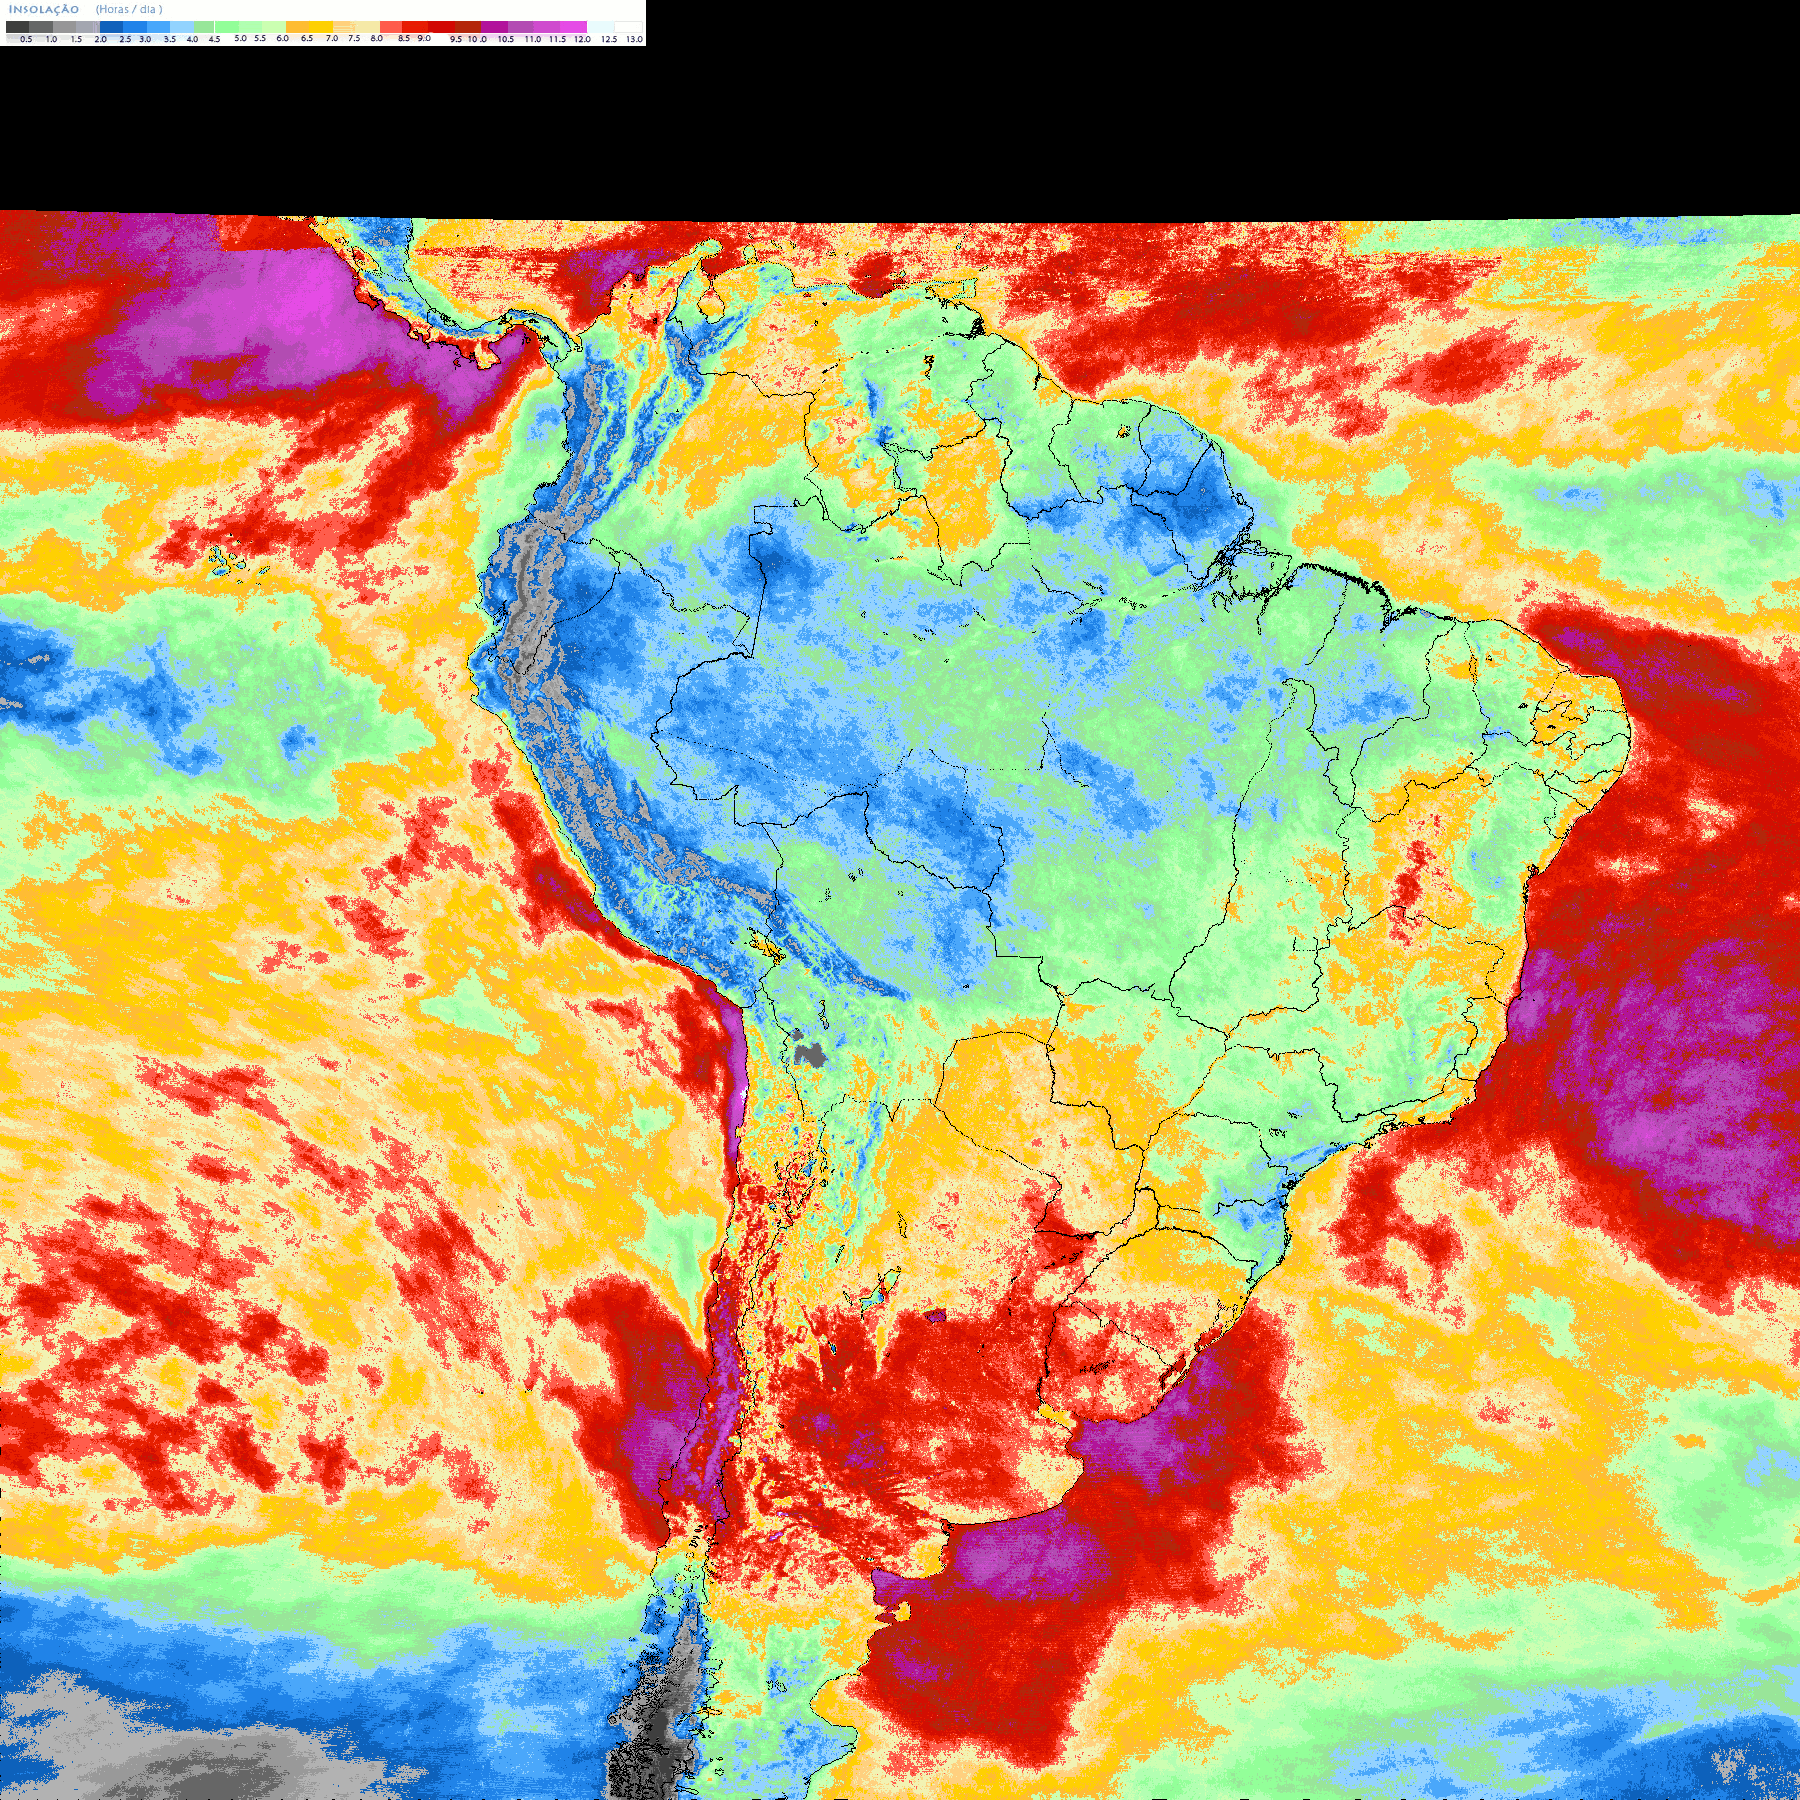Screen dimensions: 1800x1800
Task: Select the 0.5 value on the legend
Action: 26,39
